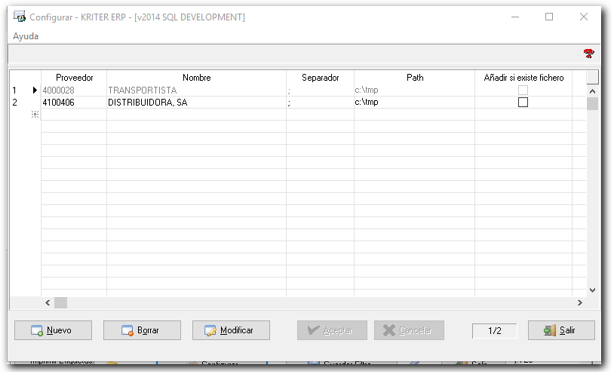Click the KRITER ERP title bar app icon

coord(20,16)
